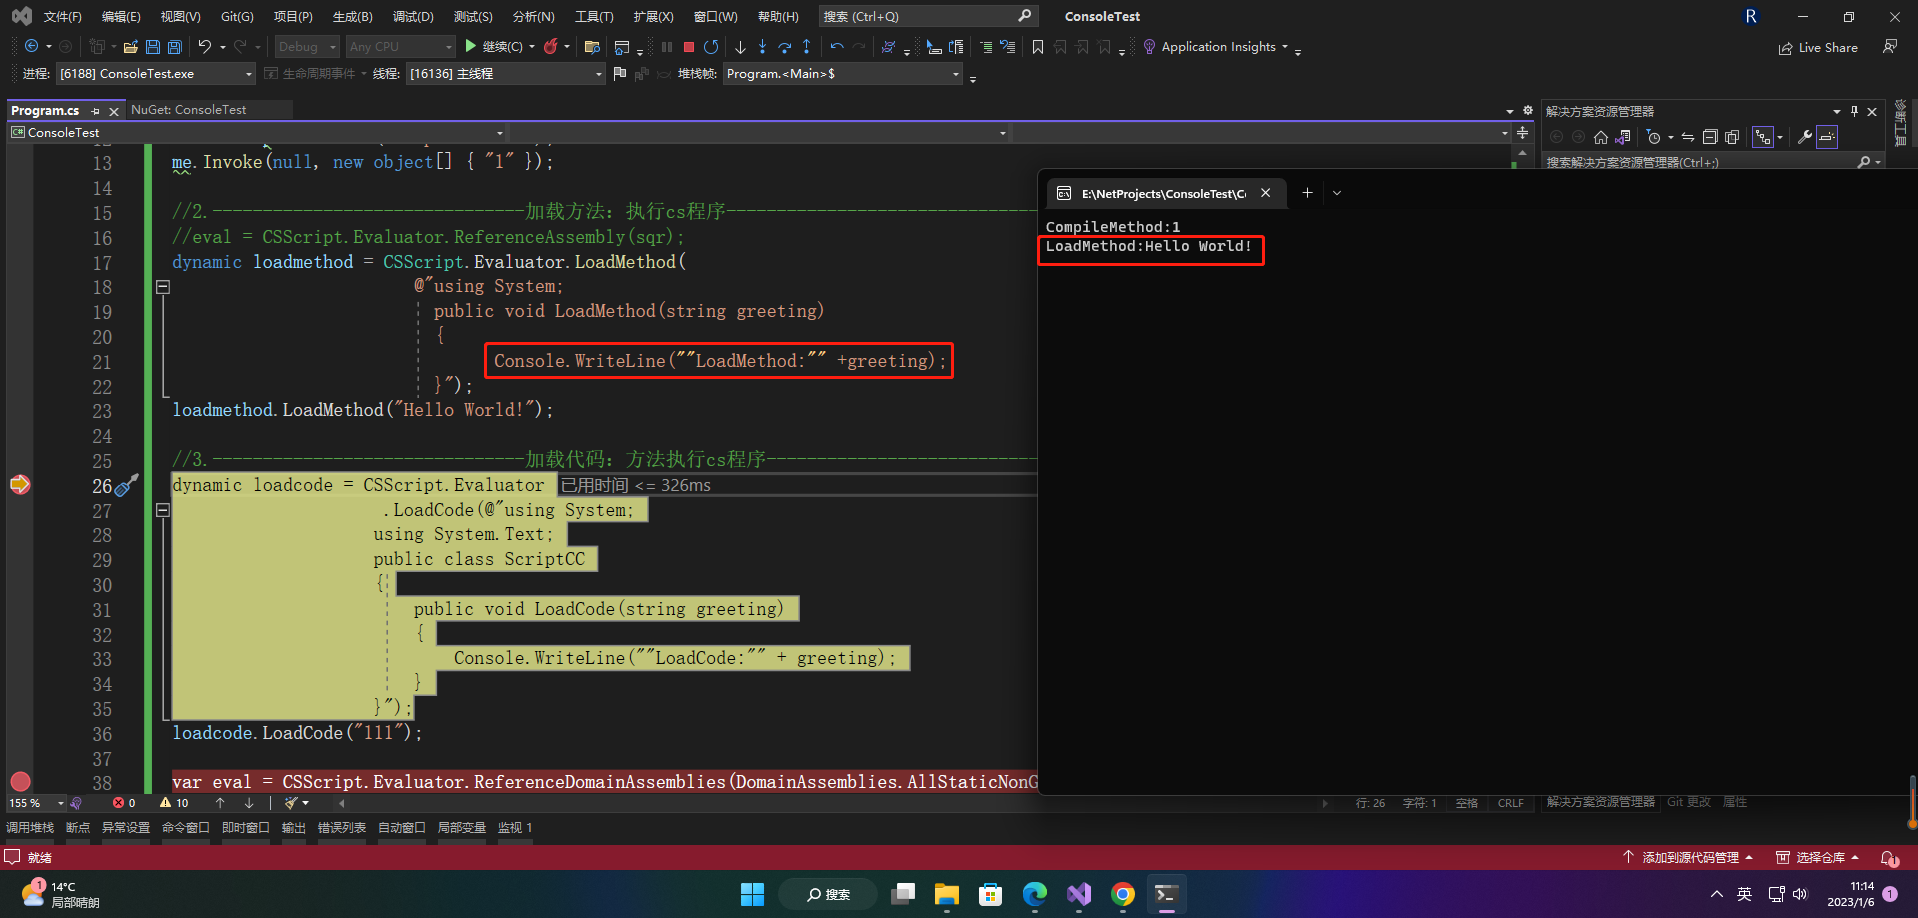Open the stack frame Program.<Main>$ dropdown
The image size is (1918, 918).
842,74
